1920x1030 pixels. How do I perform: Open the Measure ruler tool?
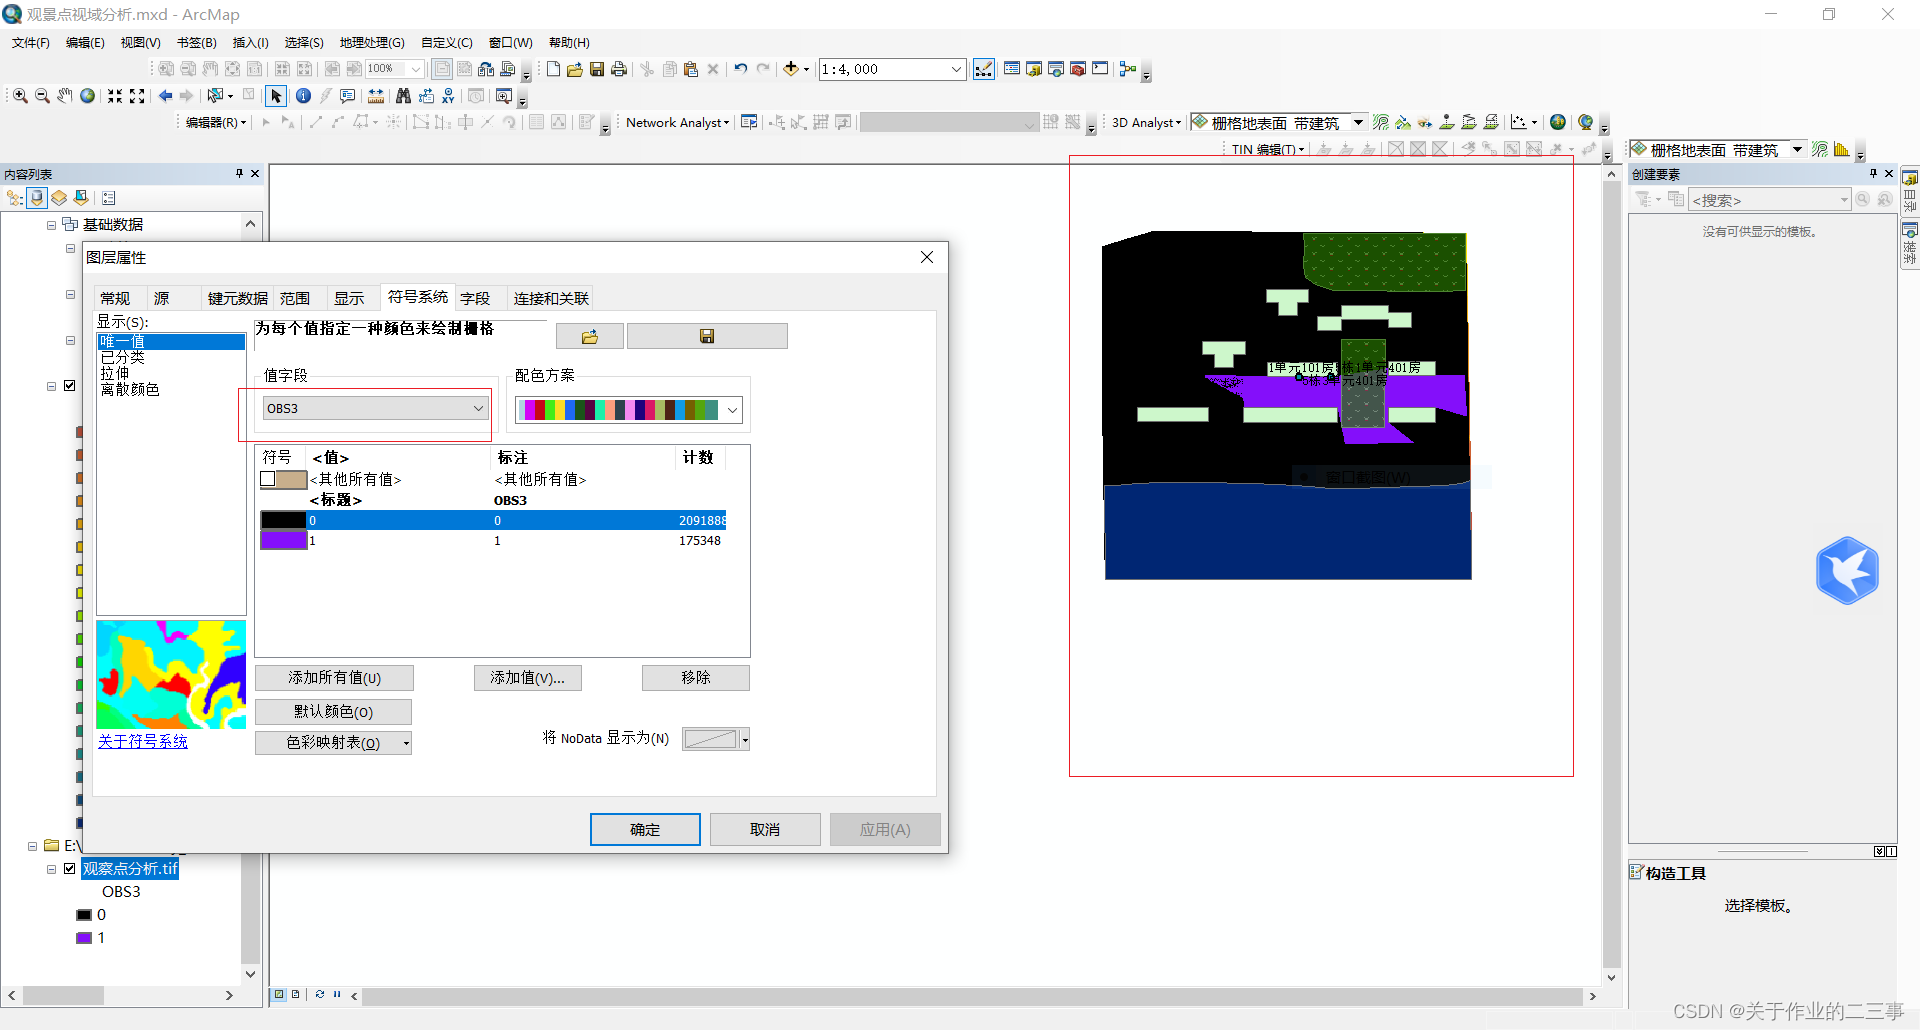point(376,96)
